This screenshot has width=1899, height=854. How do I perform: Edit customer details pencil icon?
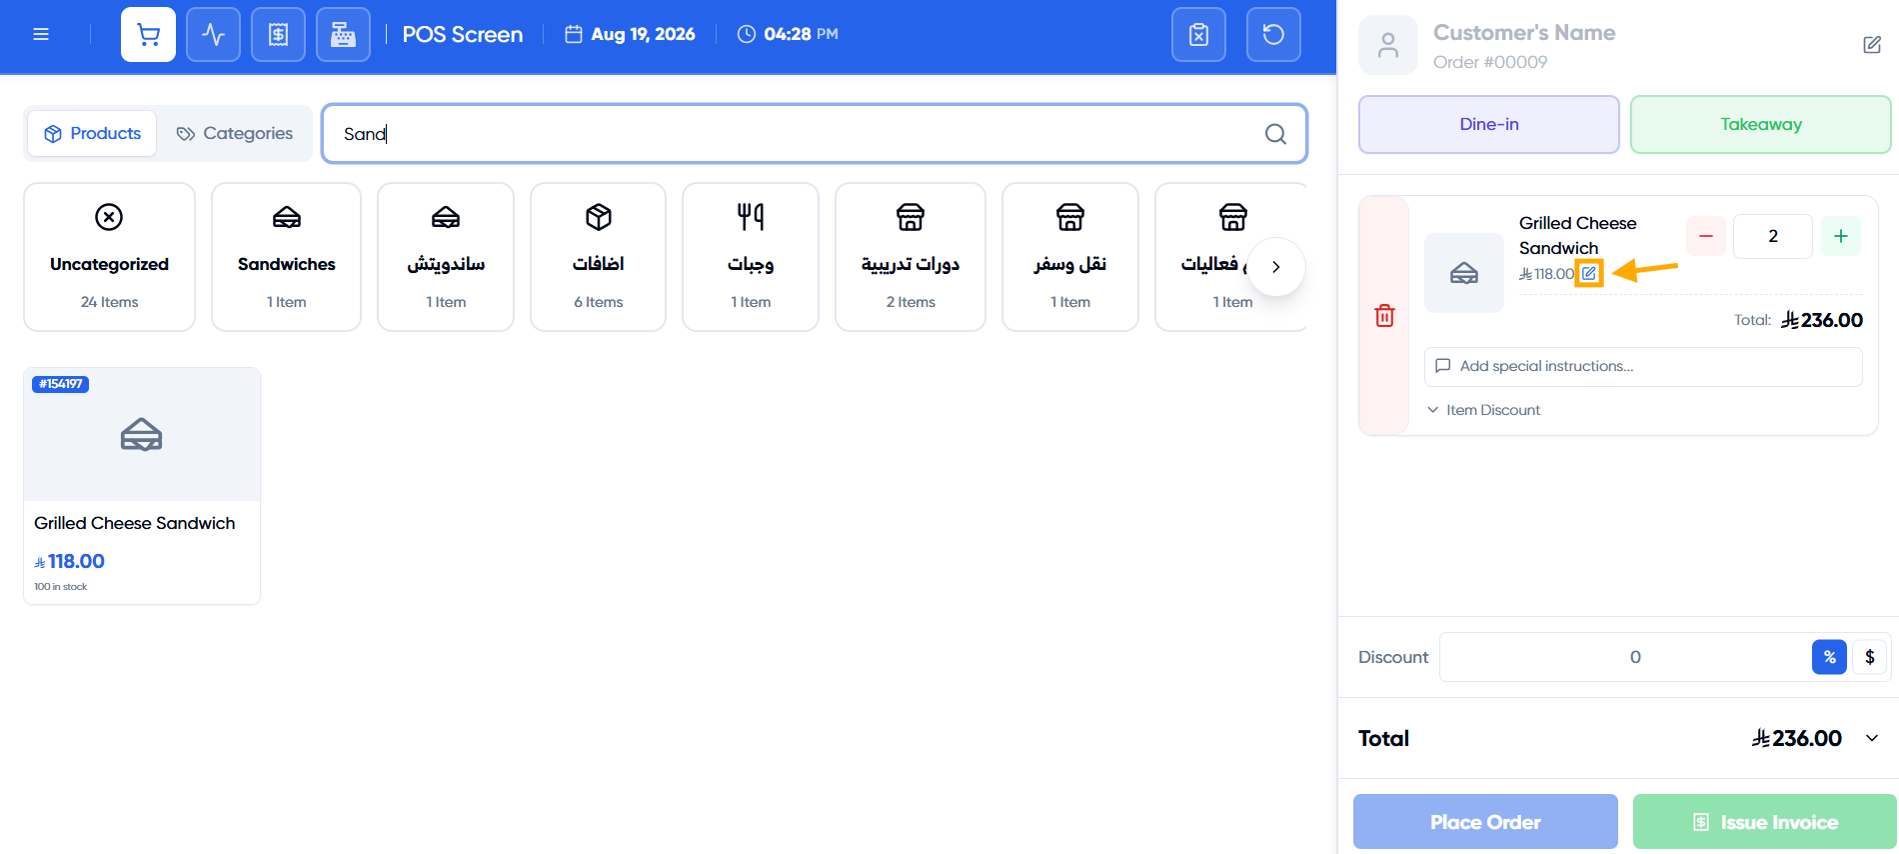click(x=1872, y=45)
